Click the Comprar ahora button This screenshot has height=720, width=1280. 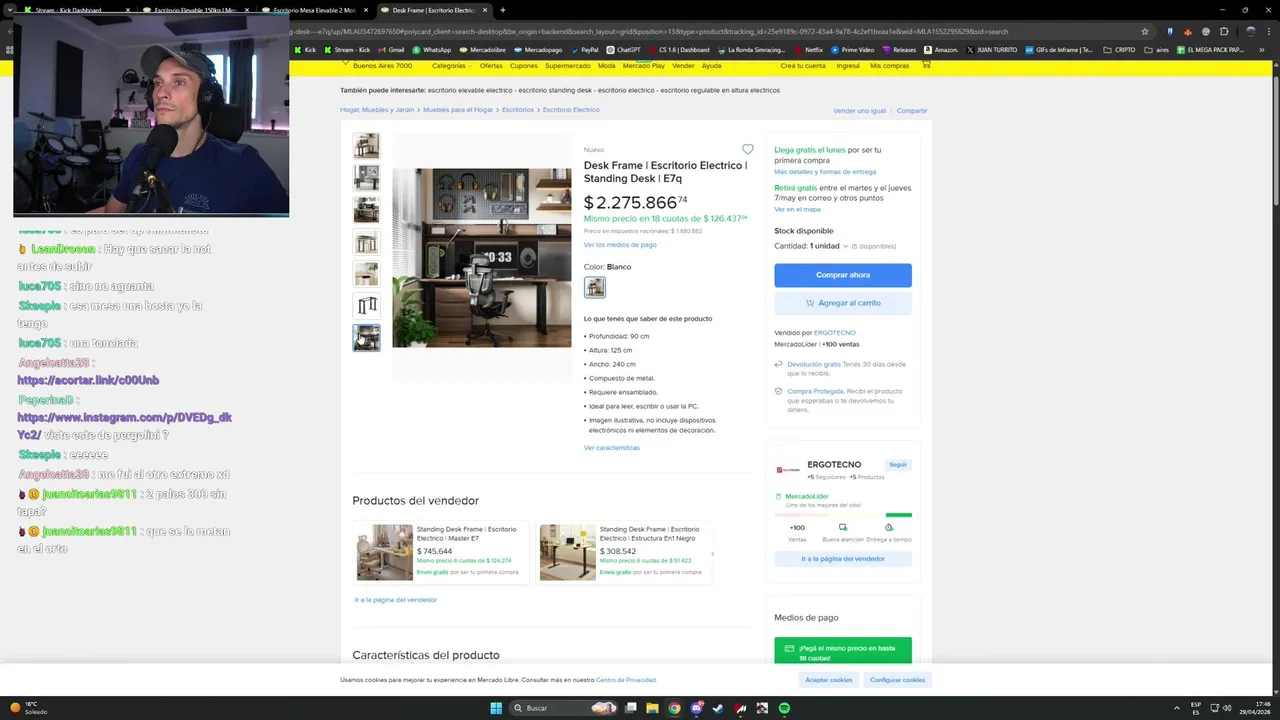click(x=843, y=275)
